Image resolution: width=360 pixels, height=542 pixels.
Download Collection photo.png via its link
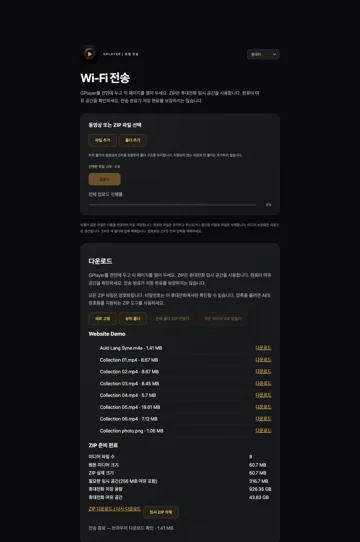tap(263, 430)
